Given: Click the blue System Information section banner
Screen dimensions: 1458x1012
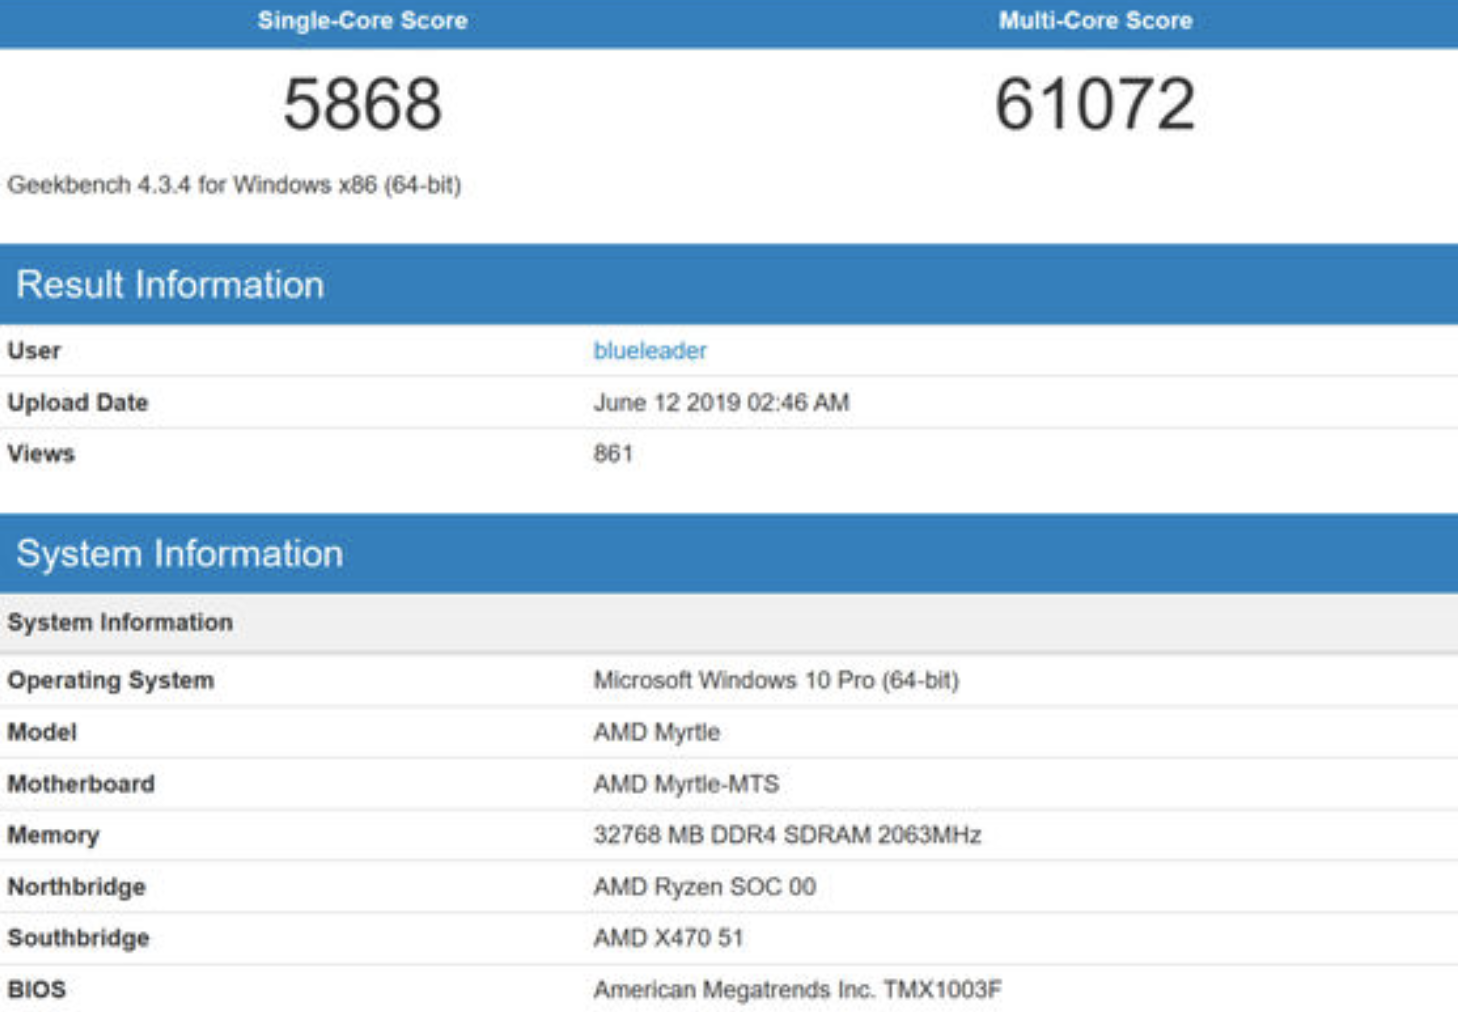Looking at the screenshot, I should coord(729,554).
